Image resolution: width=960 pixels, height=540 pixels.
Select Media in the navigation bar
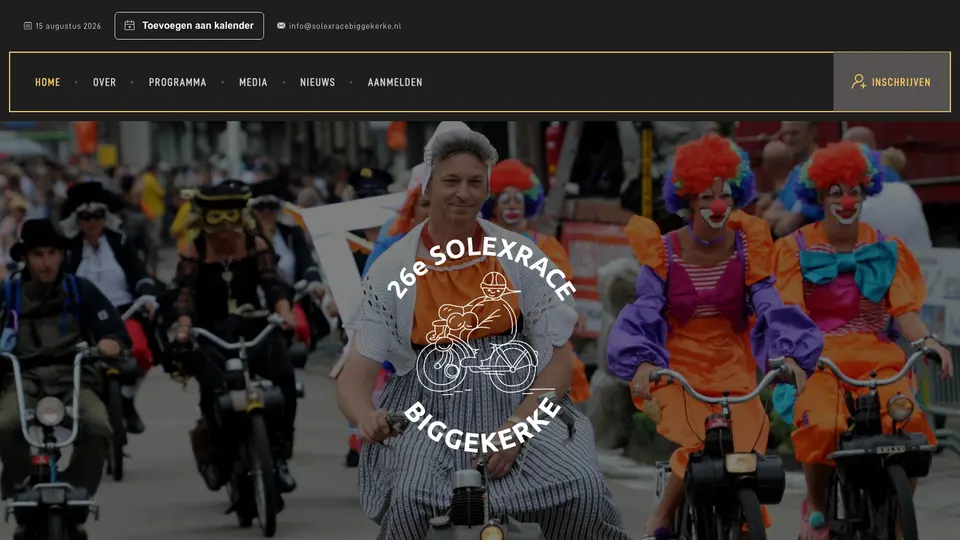pyautogui.click(x=253, y=82)
